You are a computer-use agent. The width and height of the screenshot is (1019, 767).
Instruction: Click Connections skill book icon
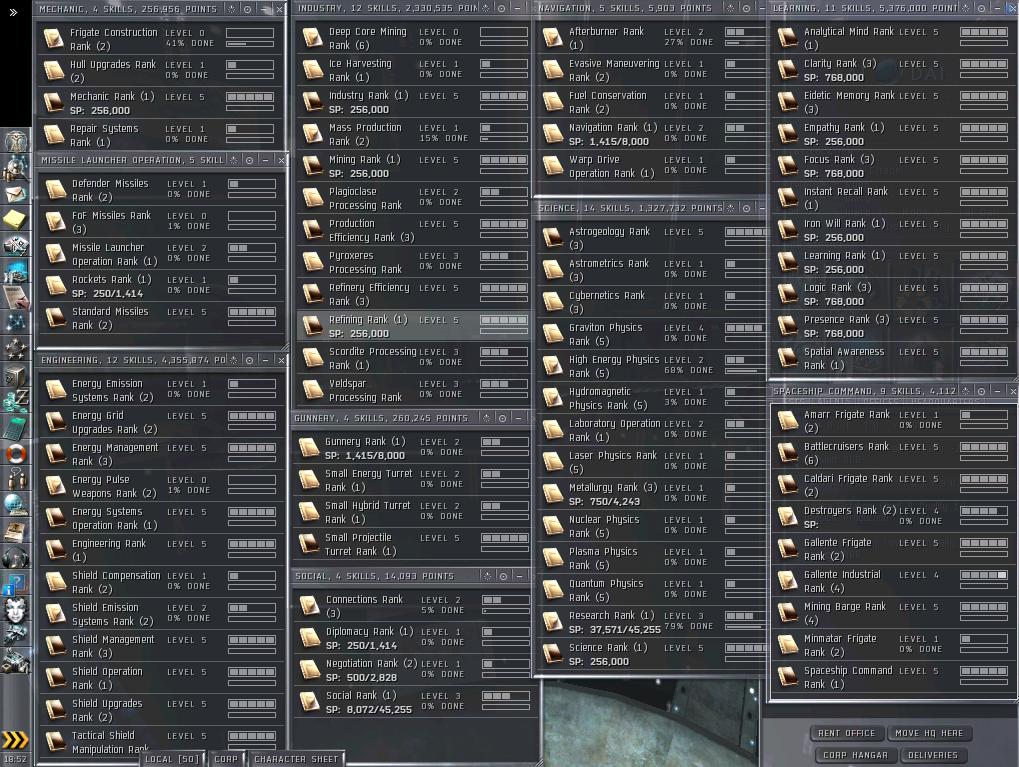309,606
